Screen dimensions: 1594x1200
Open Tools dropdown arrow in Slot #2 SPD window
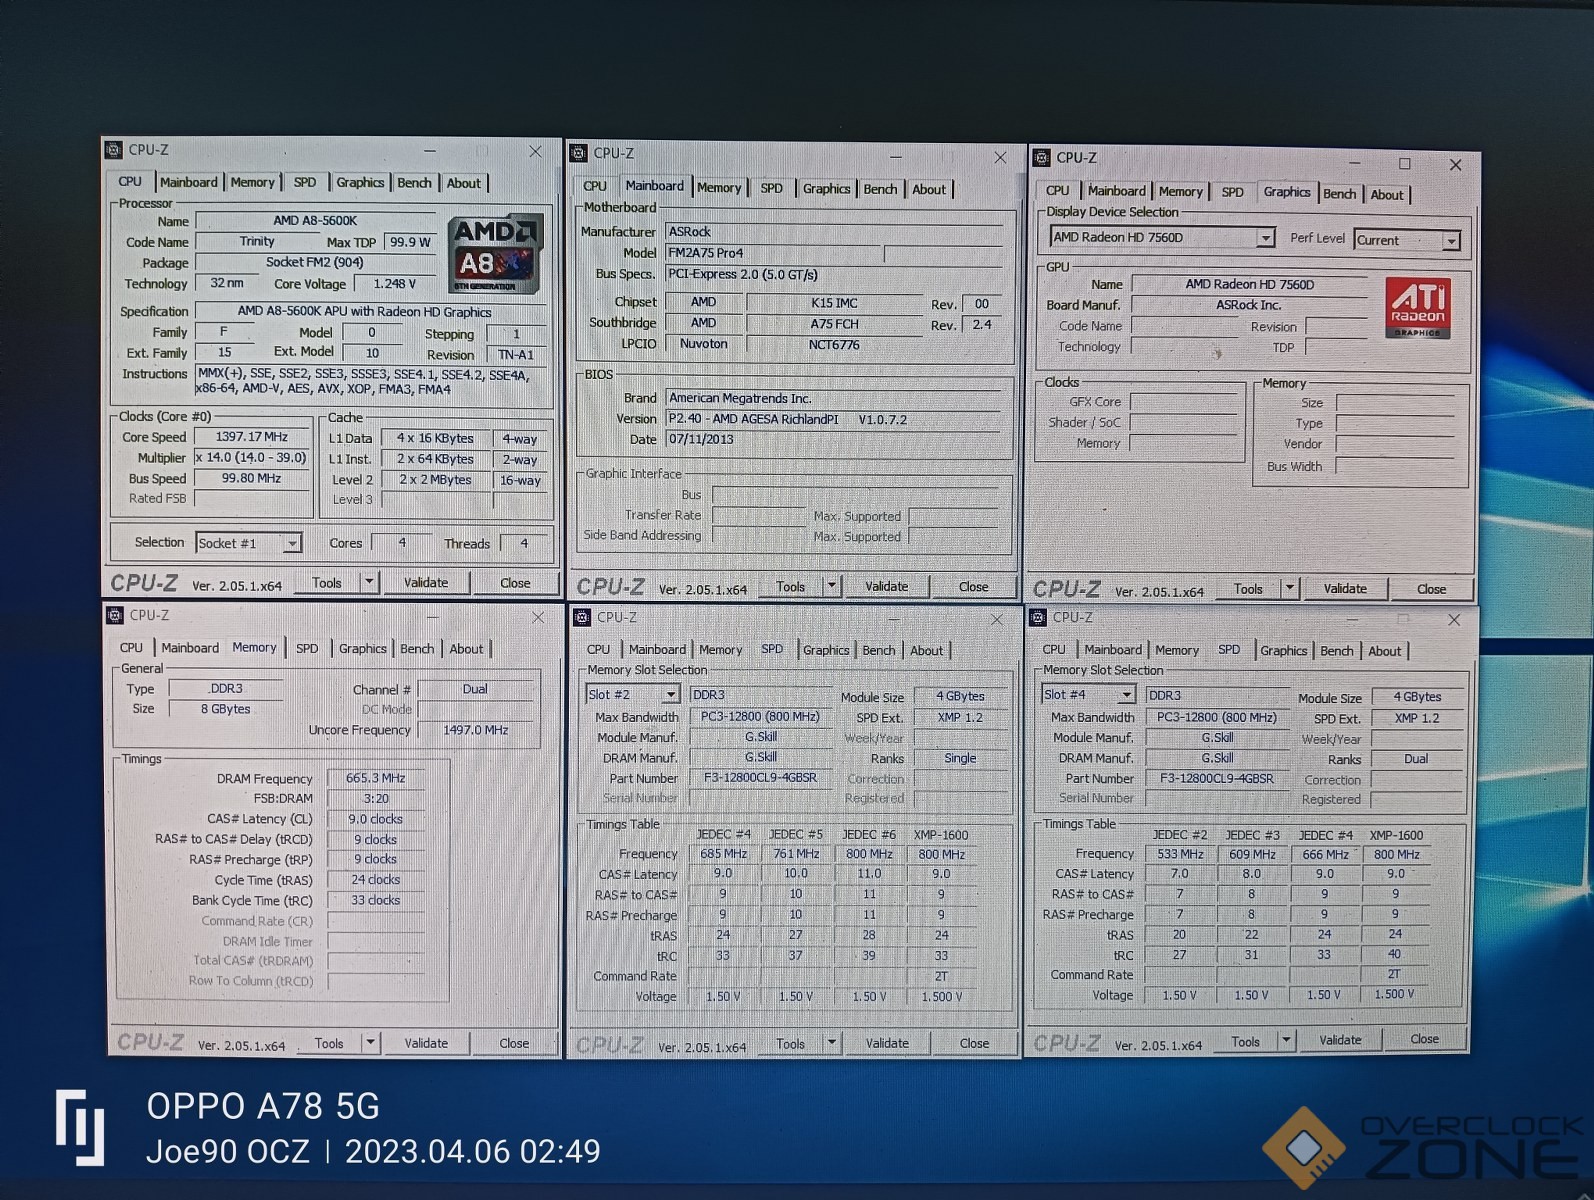point(831,1043)
